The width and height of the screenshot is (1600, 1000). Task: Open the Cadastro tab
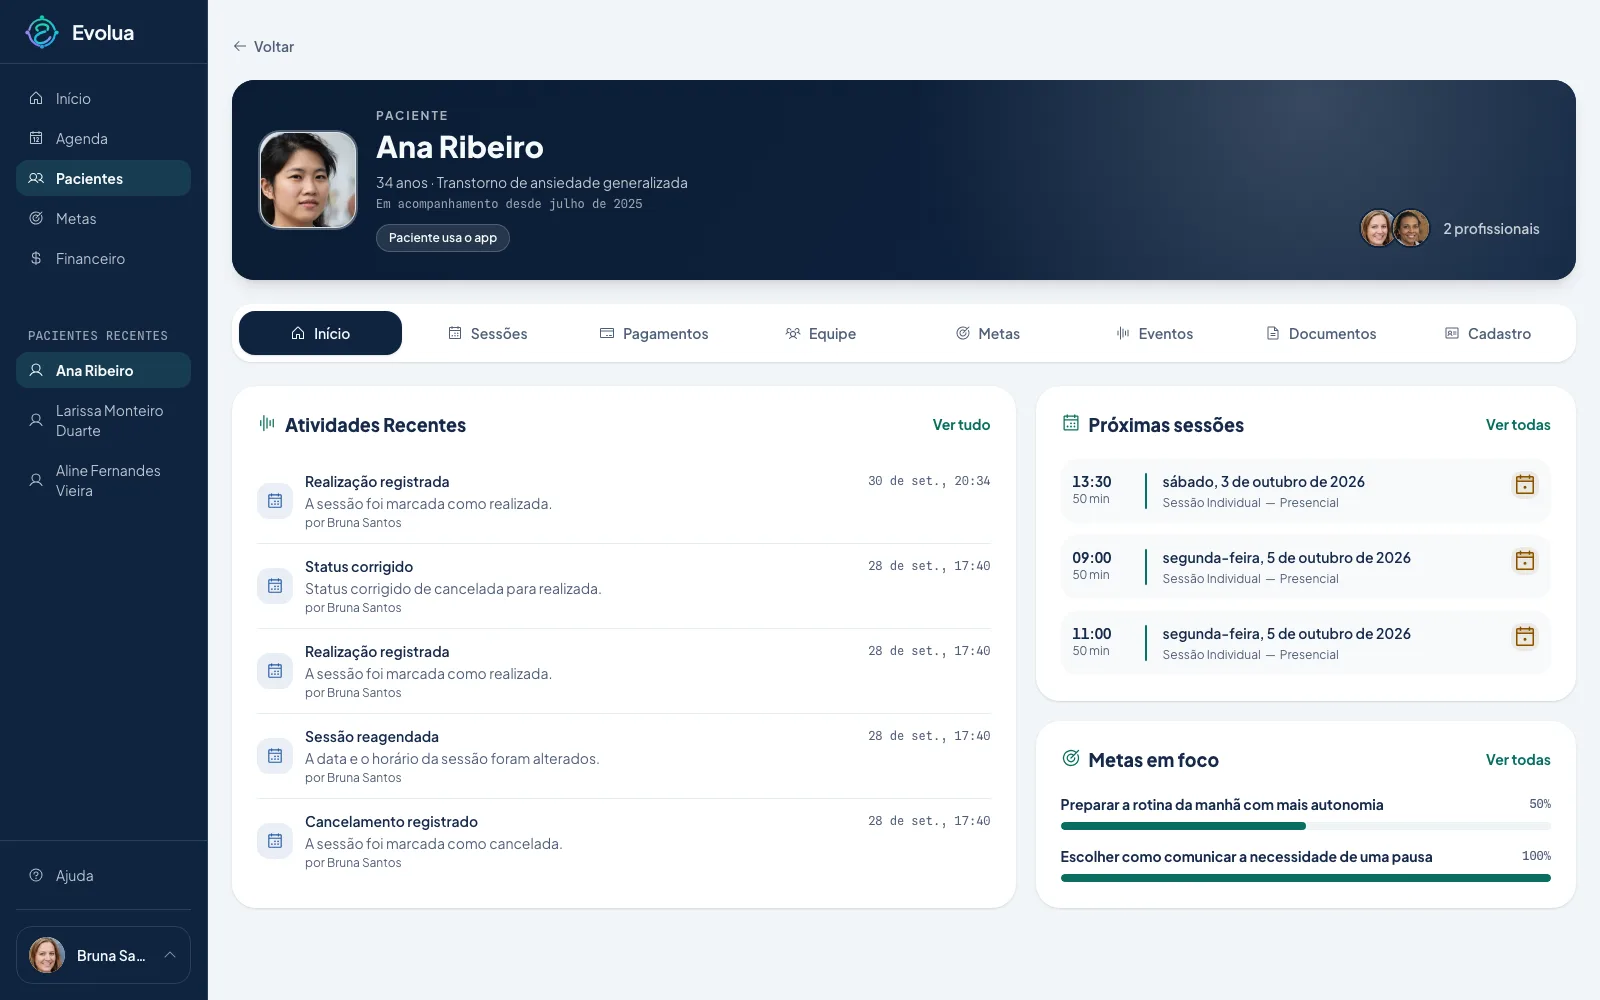tap(1489, 333)
